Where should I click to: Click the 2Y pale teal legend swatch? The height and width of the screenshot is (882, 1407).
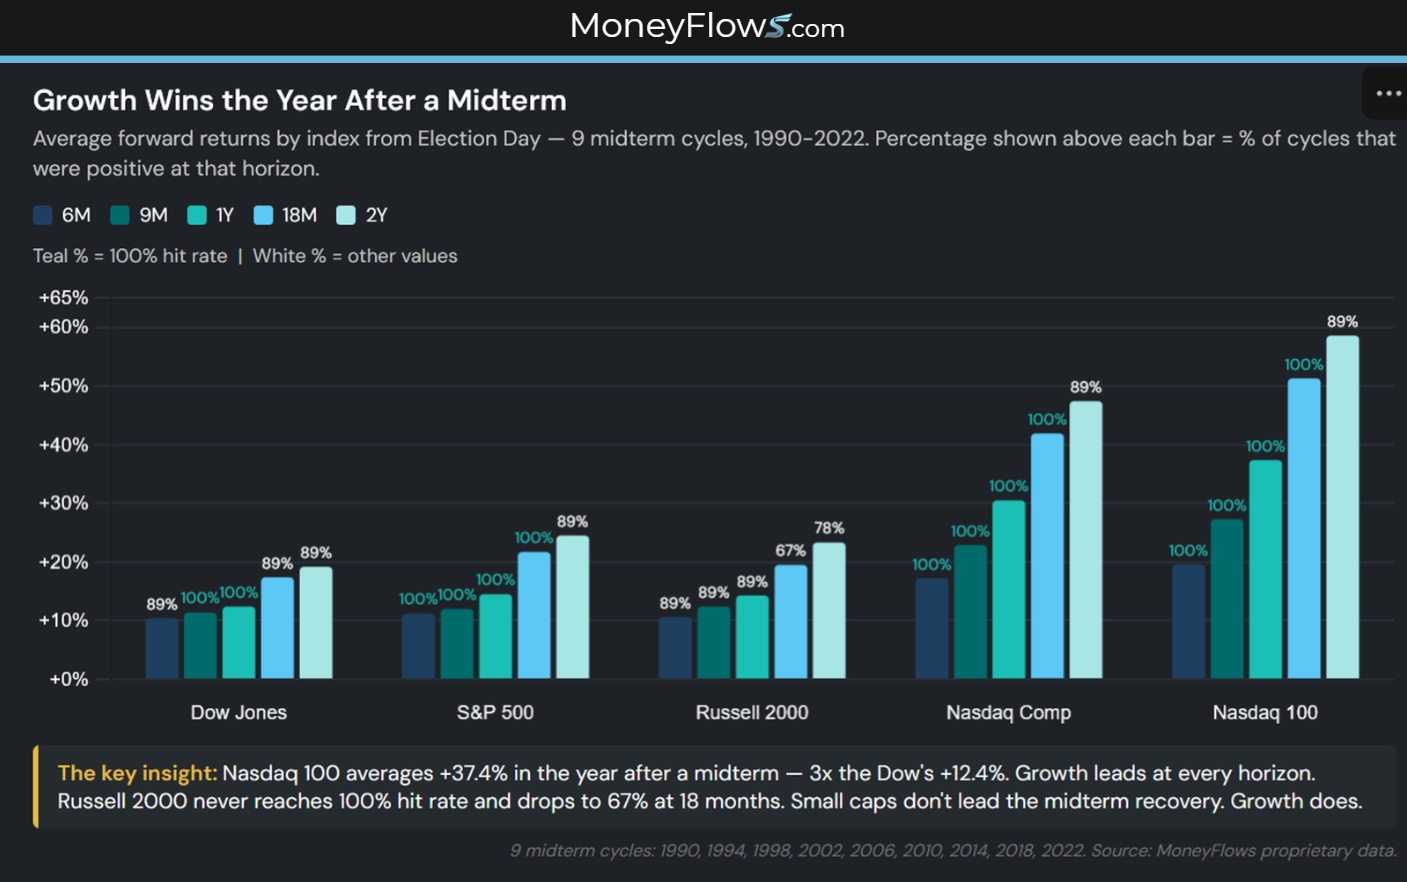pyautogui.click(x=346, y=215)
